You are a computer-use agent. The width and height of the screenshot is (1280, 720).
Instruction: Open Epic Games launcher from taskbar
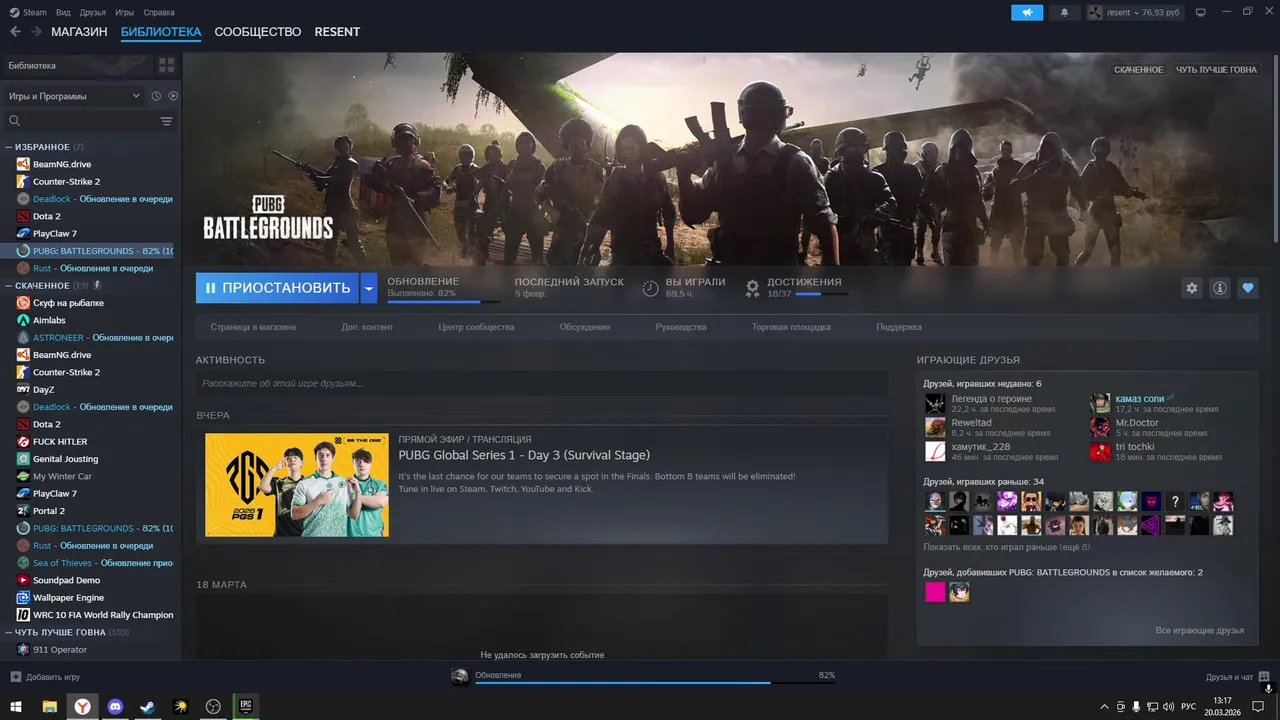(x=246, y=706)
